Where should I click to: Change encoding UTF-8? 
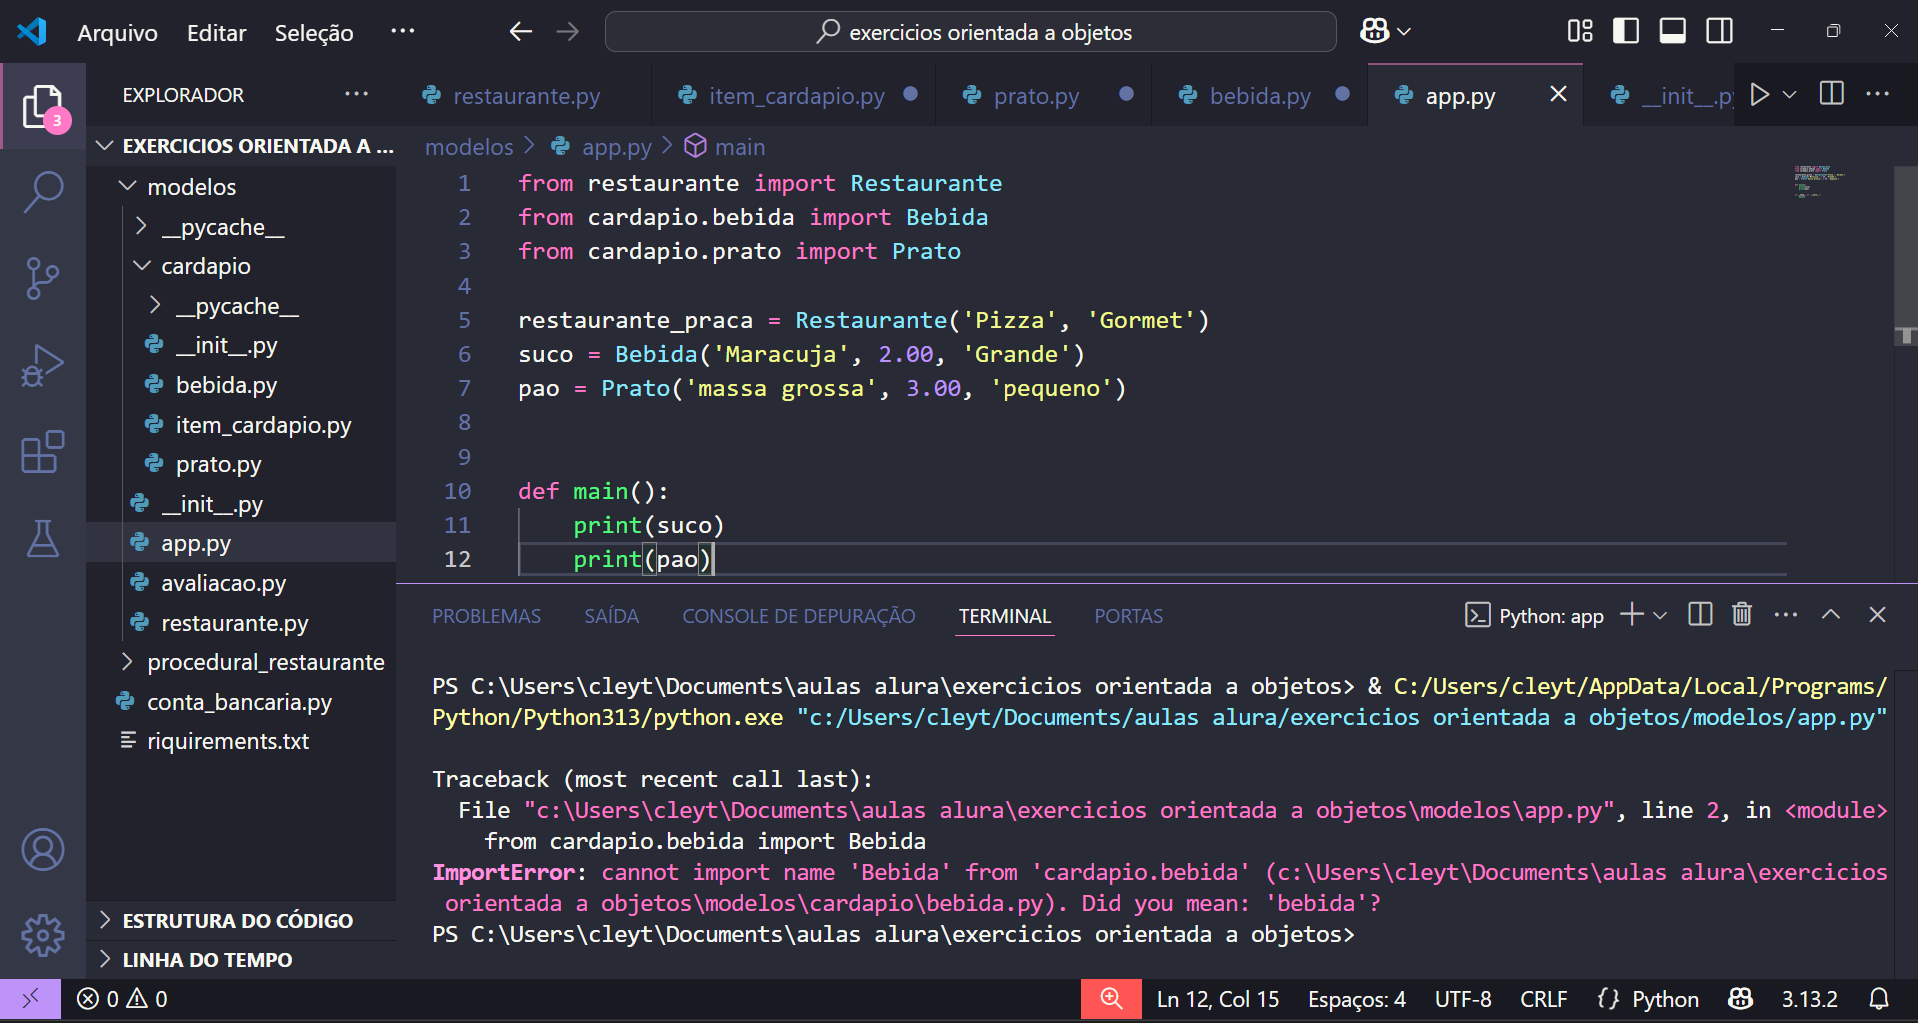pyautogui.click(x=1462, y=999)
